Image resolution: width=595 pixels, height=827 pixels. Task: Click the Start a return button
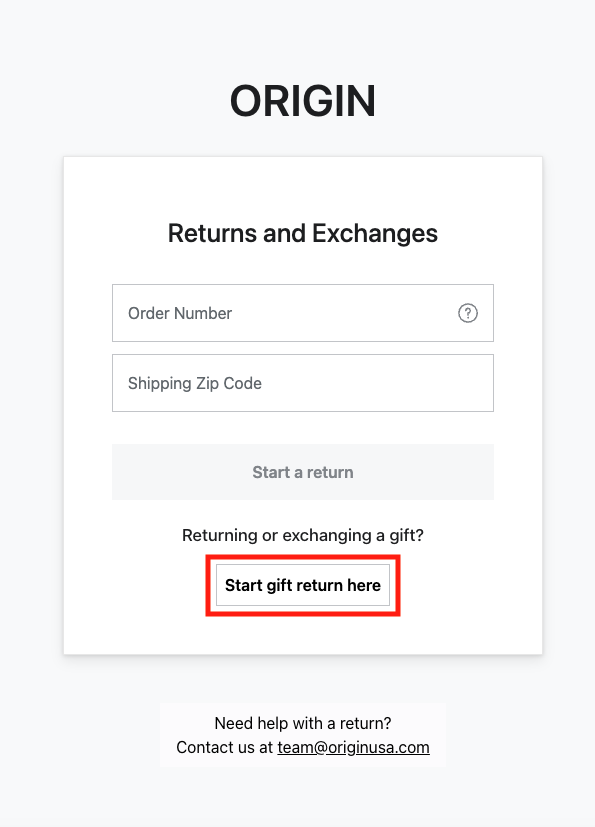tap(303, 472)
